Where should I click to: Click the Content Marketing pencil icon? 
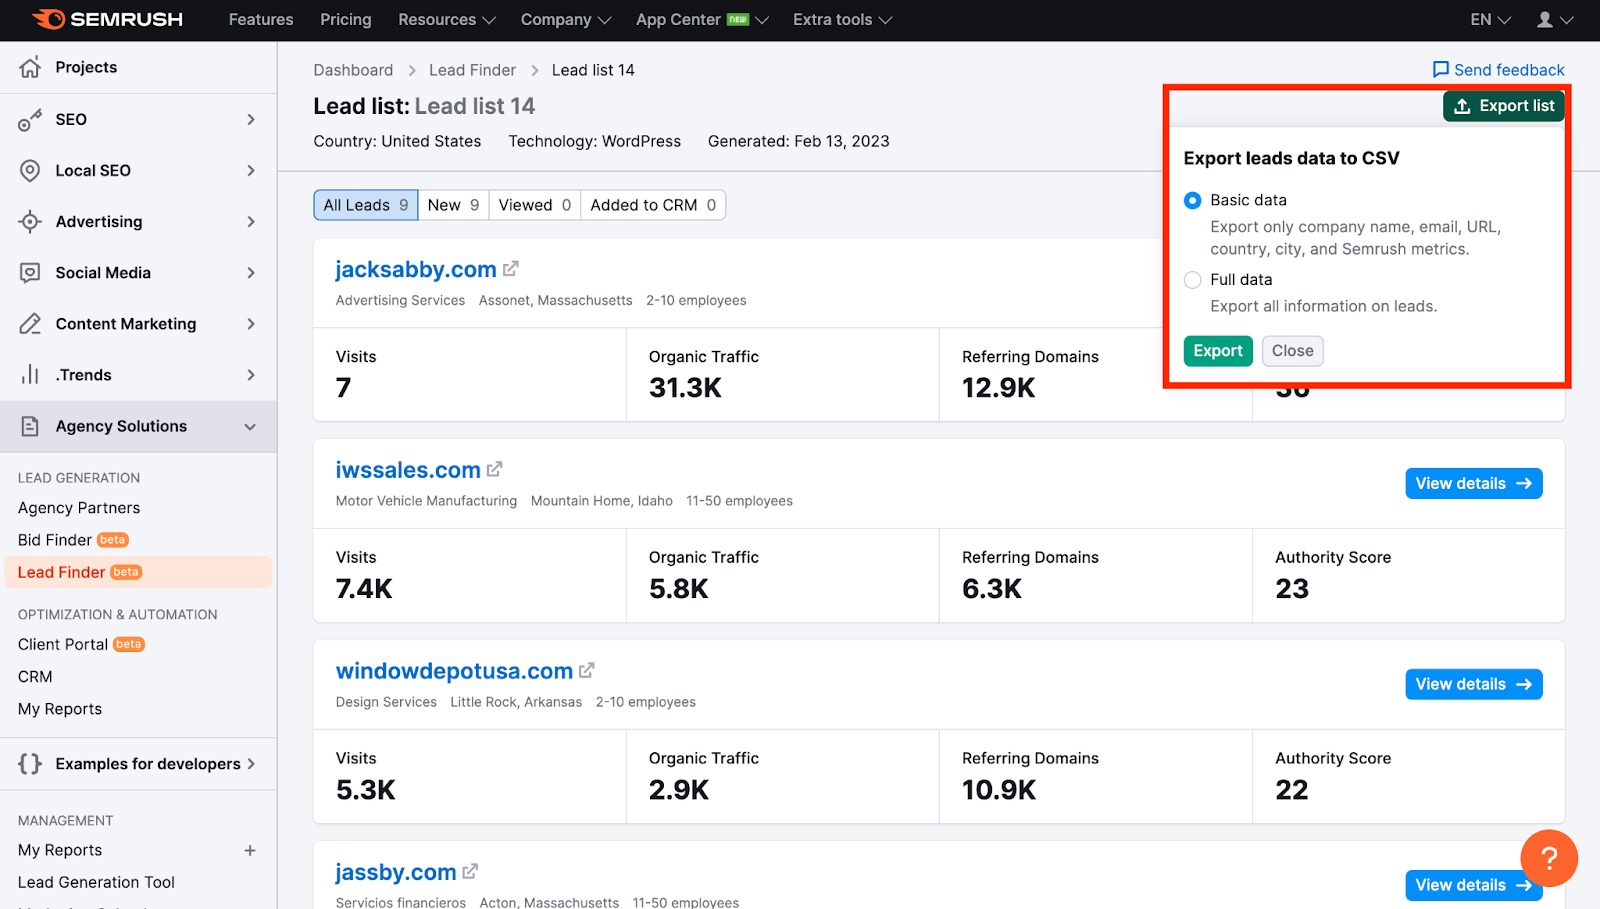[30, 323]
